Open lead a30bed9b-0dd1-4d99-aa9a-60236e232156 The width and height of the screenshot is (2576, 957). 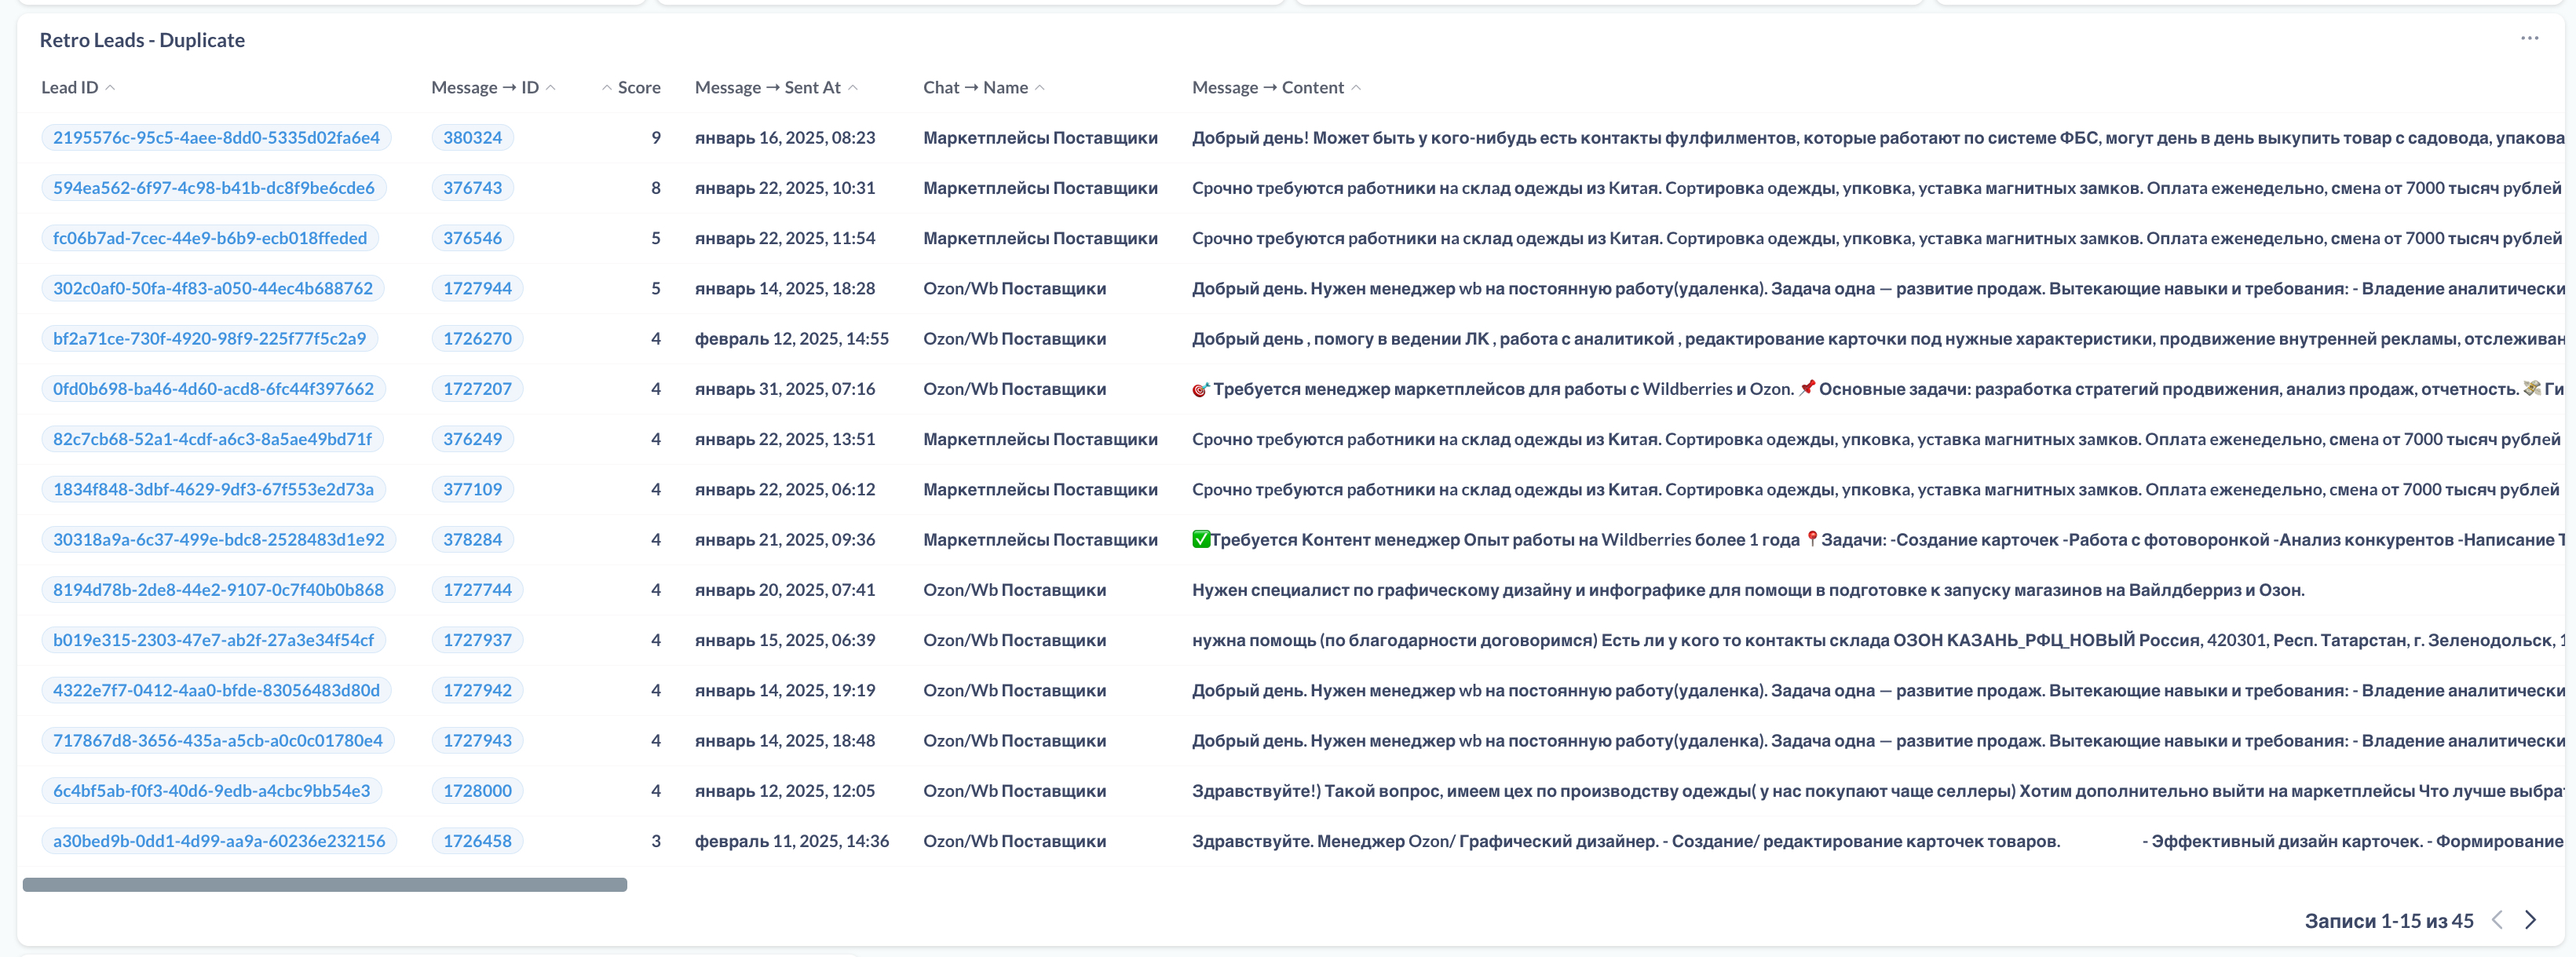click(x=219, y=841)
